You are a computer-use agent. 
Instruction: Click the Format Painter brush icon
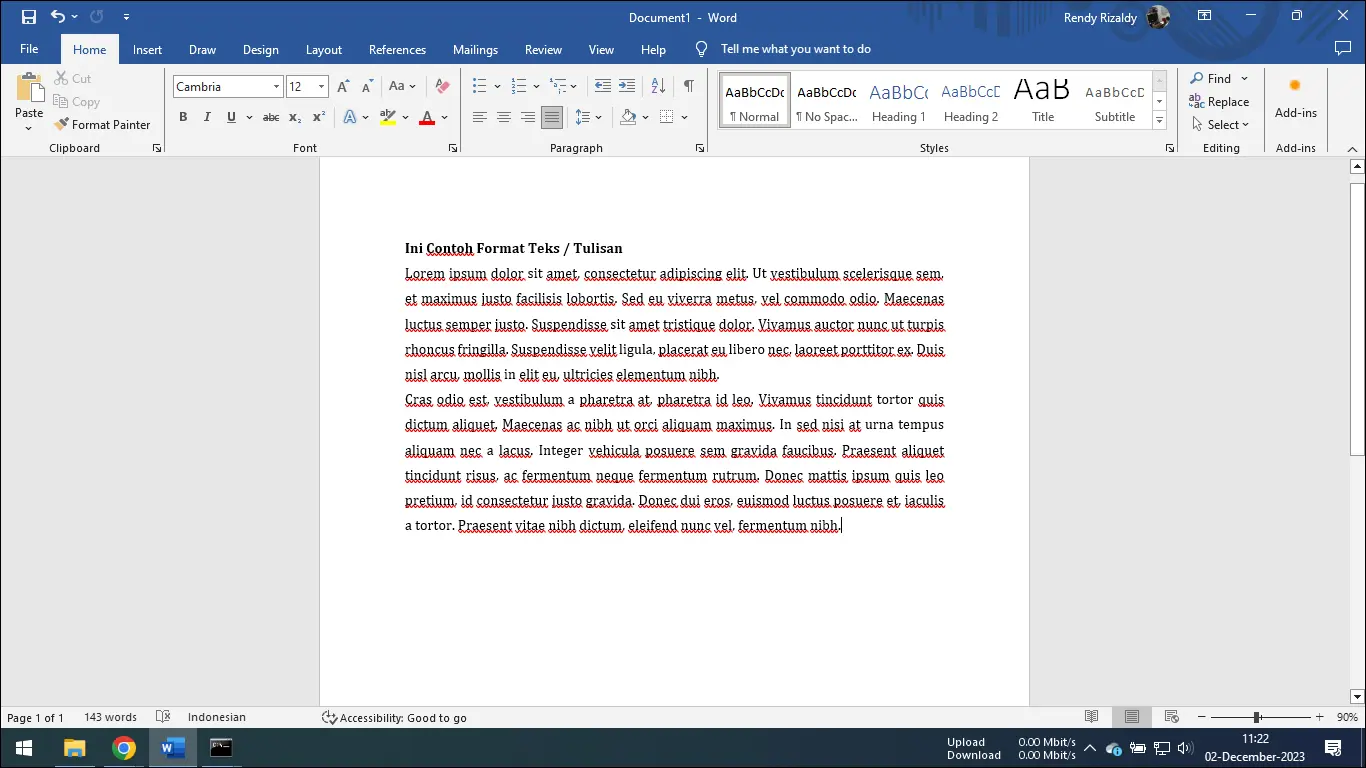(62, 125)
